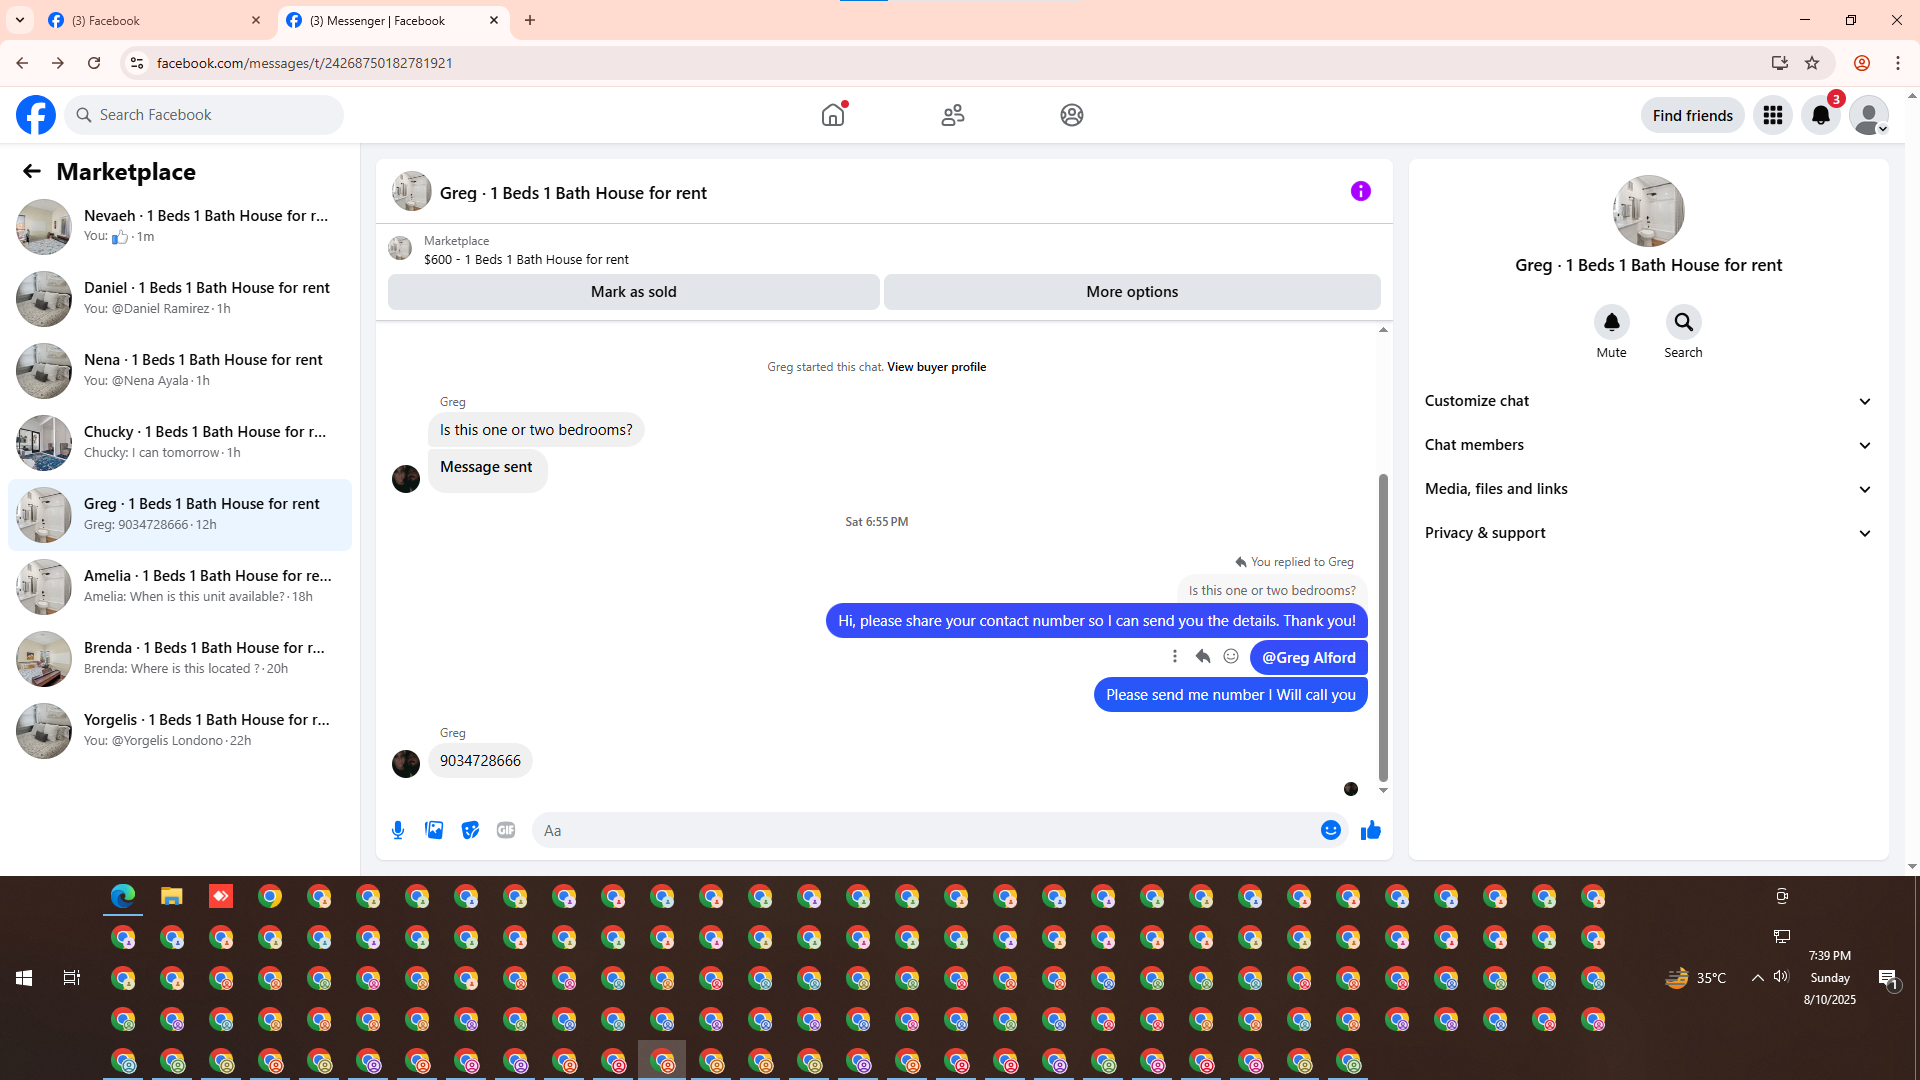Click the purple conversation information icon
Image resolution: width=1920 pixels, height=1080 pixels.
(1360, 191)
